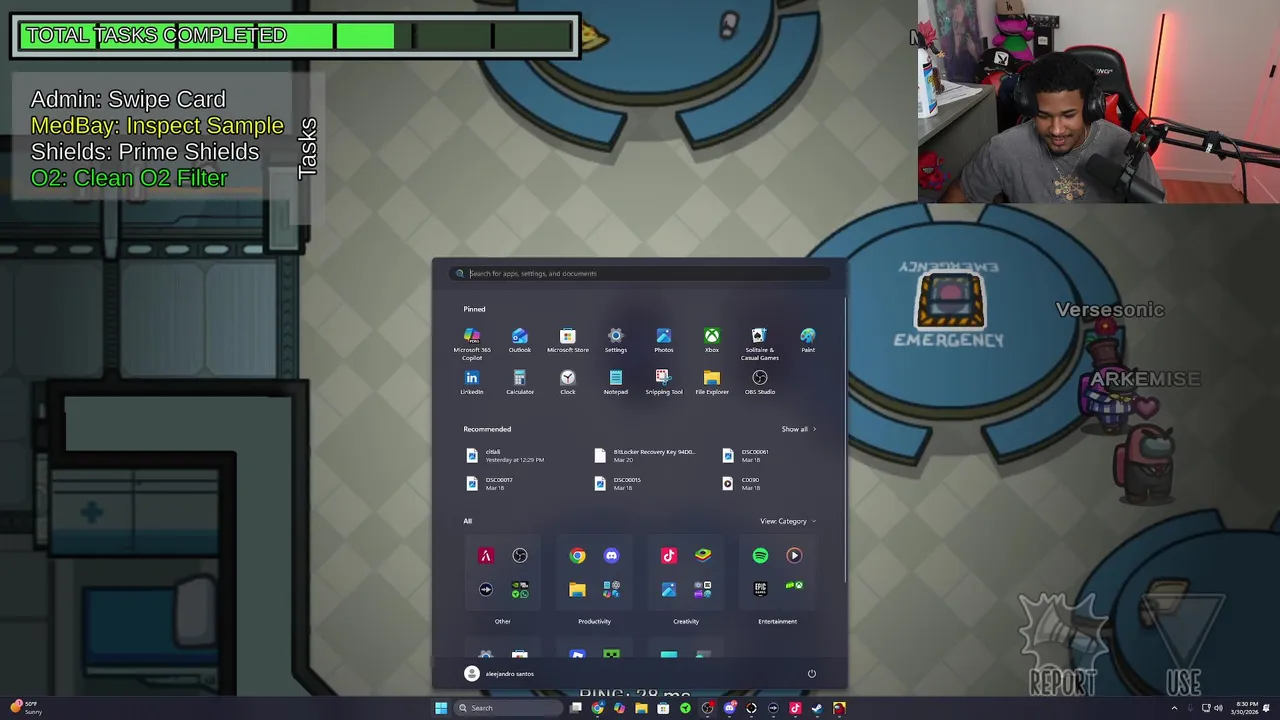Click Among Us USE button
This screenshot has width=1280, height=720.
(1184, 645)
